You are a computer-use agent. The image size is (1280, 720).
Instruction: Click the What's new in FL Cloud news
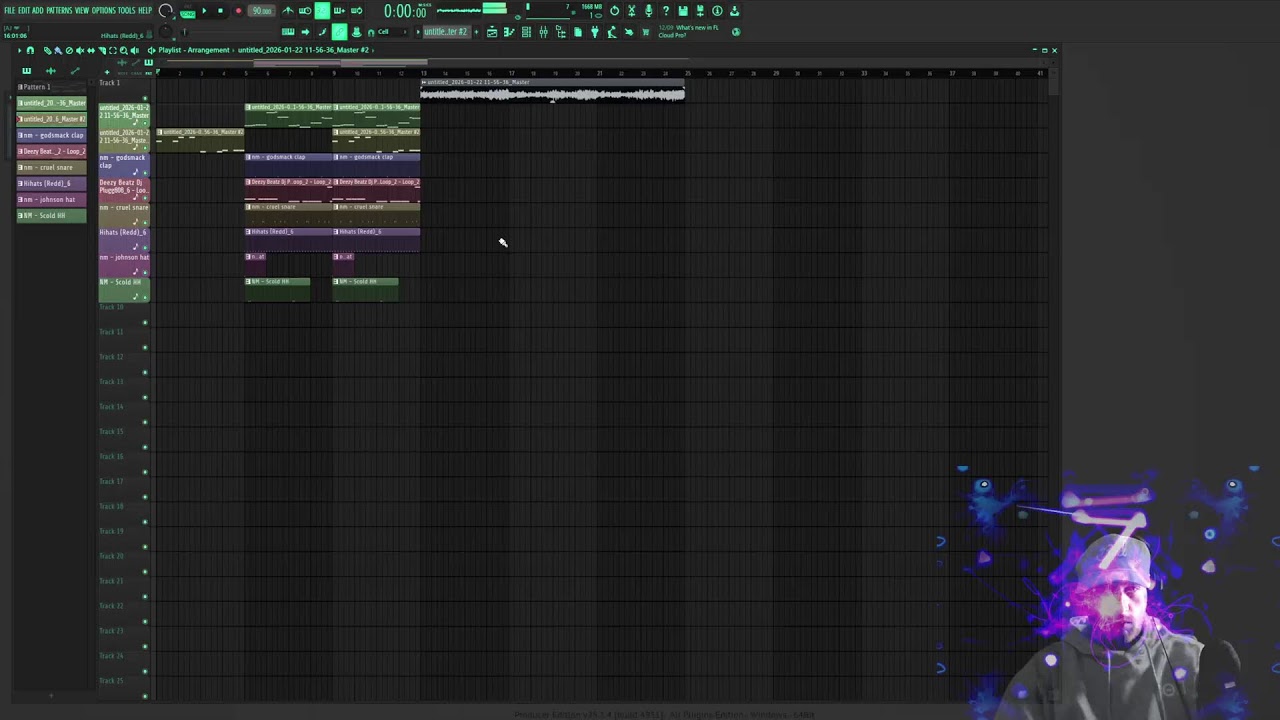coord(690,31)
